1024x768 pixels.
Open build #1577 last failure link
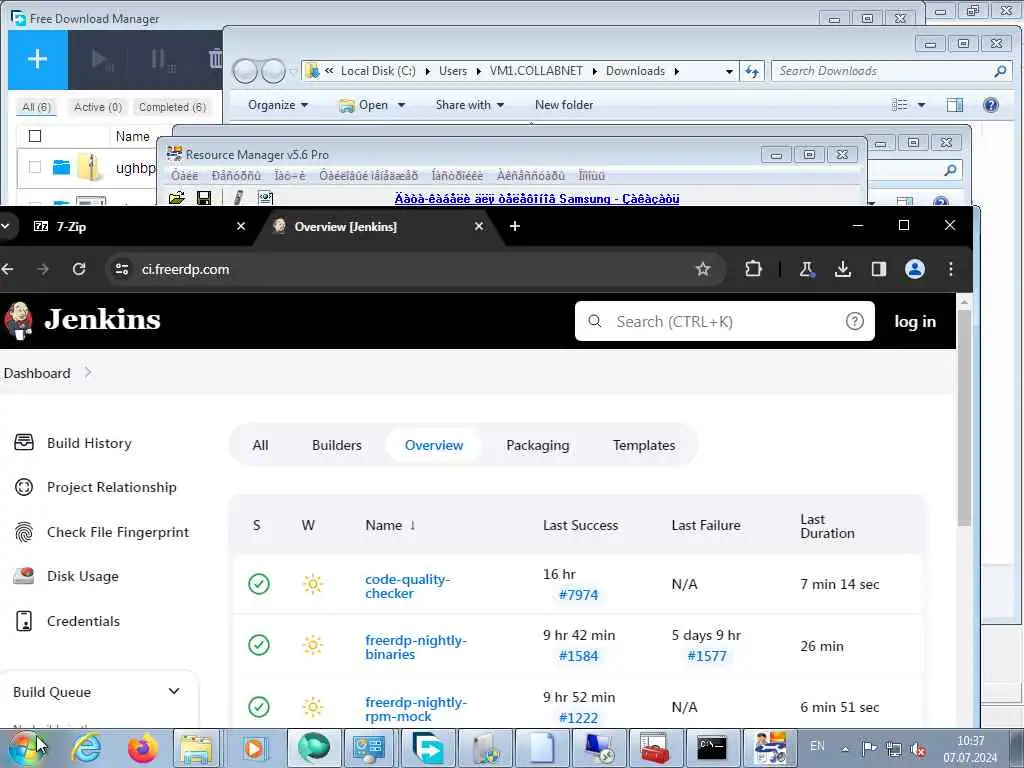coord(707,656)
